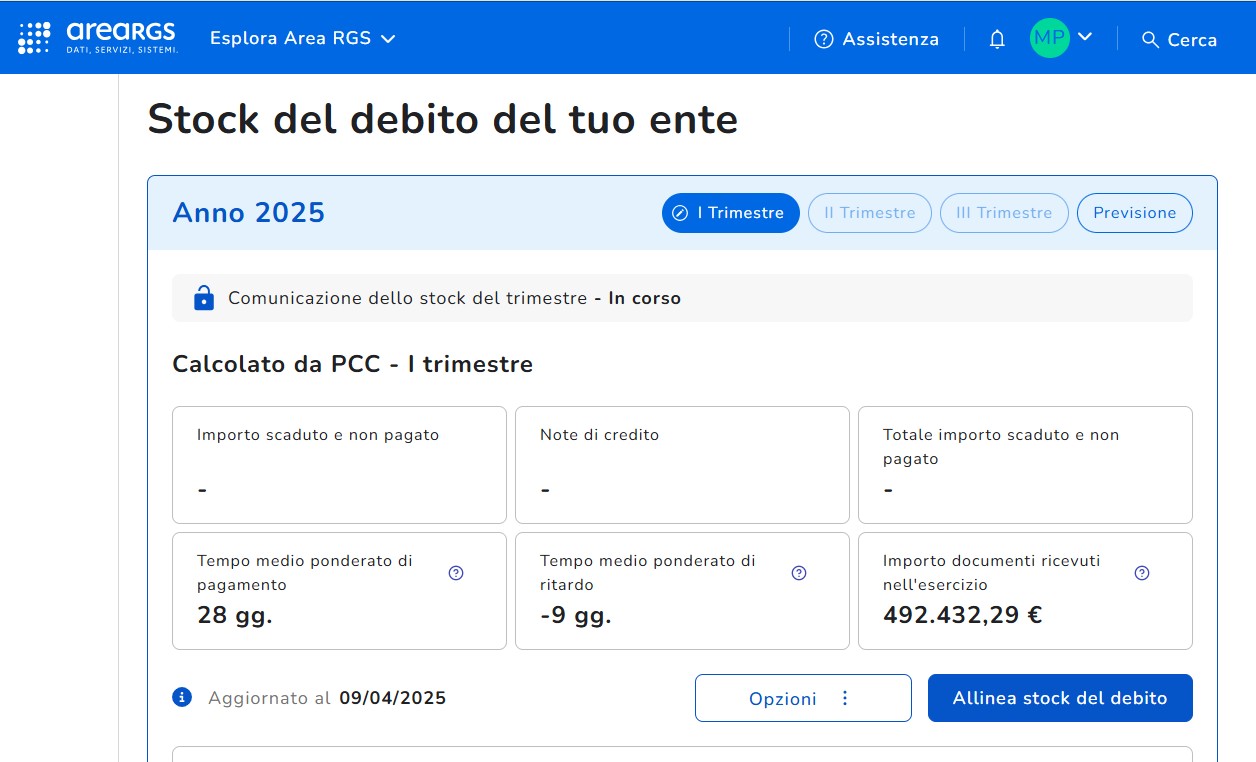Click the info icon beside Aggiornato al
This screenshot has height=762, width=1256.
click(182, 697)
